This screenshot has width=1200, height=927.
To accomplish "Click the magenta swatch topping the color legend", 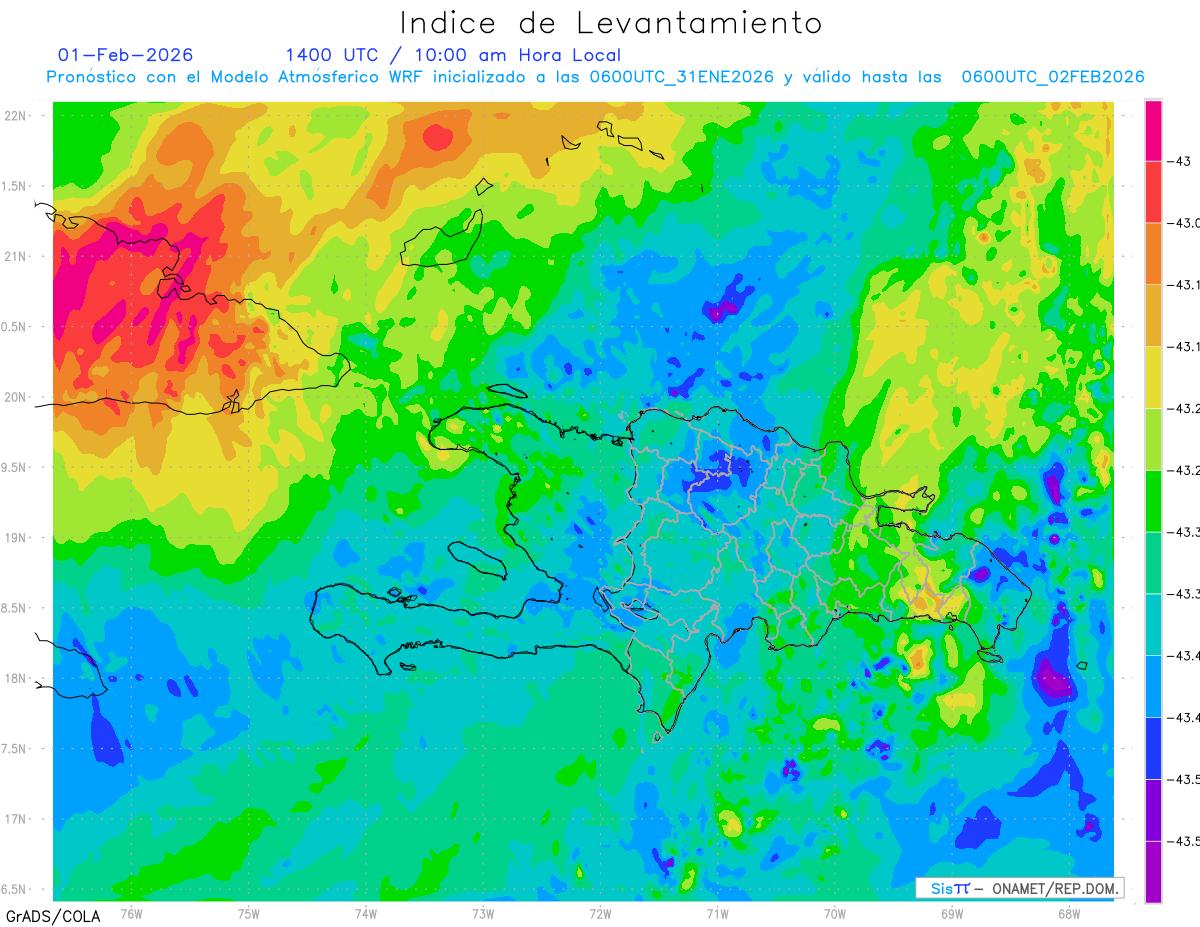I will [1153, 130].
